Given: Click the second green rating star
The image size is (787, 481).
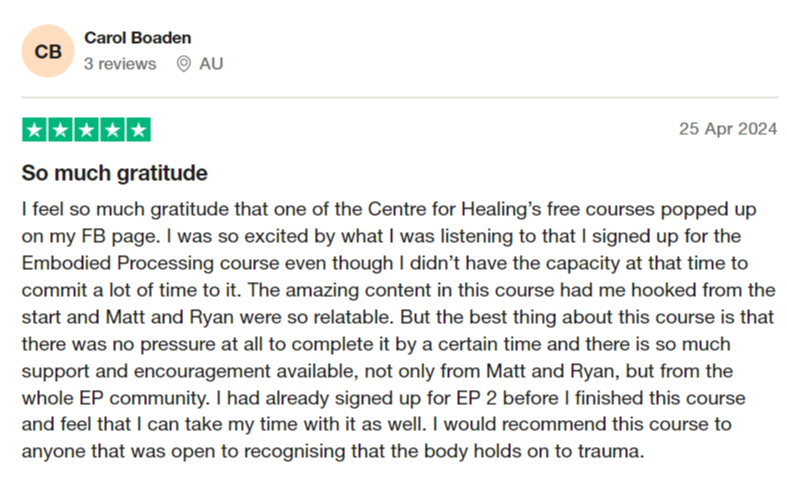Looking at the screenshot, I should tap(60, 130).
